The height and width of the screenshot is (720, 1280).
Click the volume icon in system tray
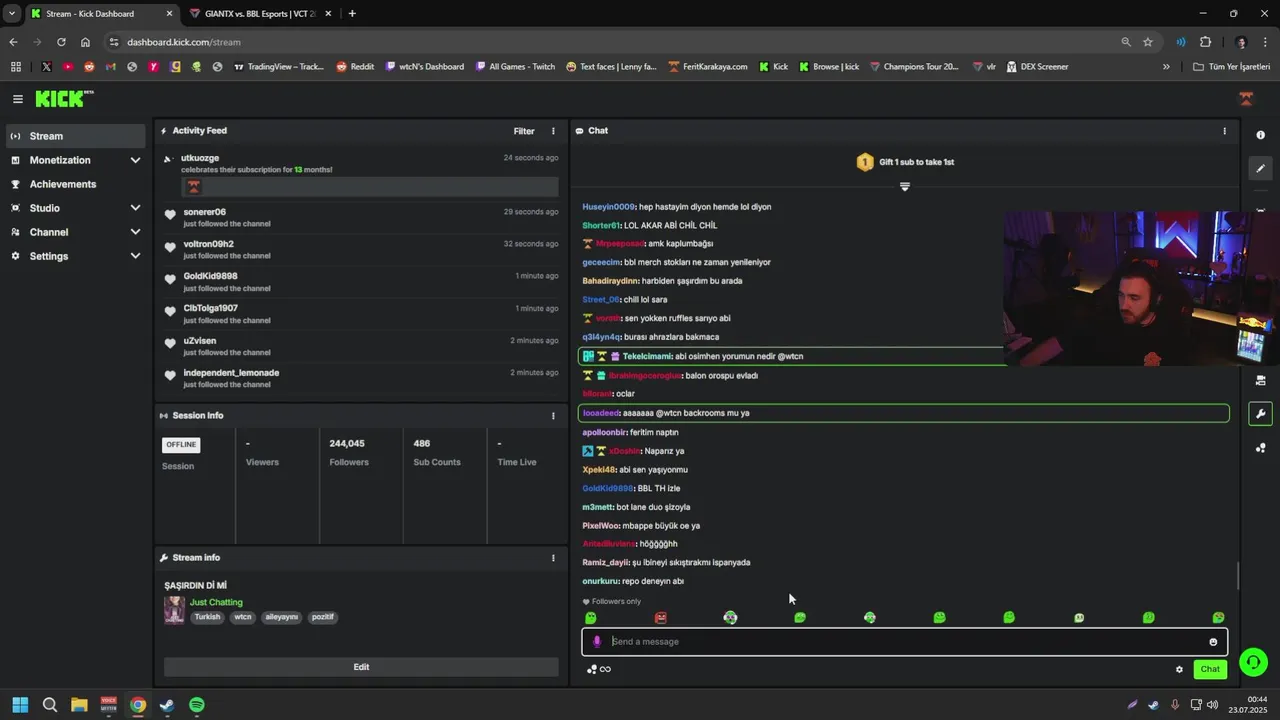pyautogui.click(x=1212, y=705)
